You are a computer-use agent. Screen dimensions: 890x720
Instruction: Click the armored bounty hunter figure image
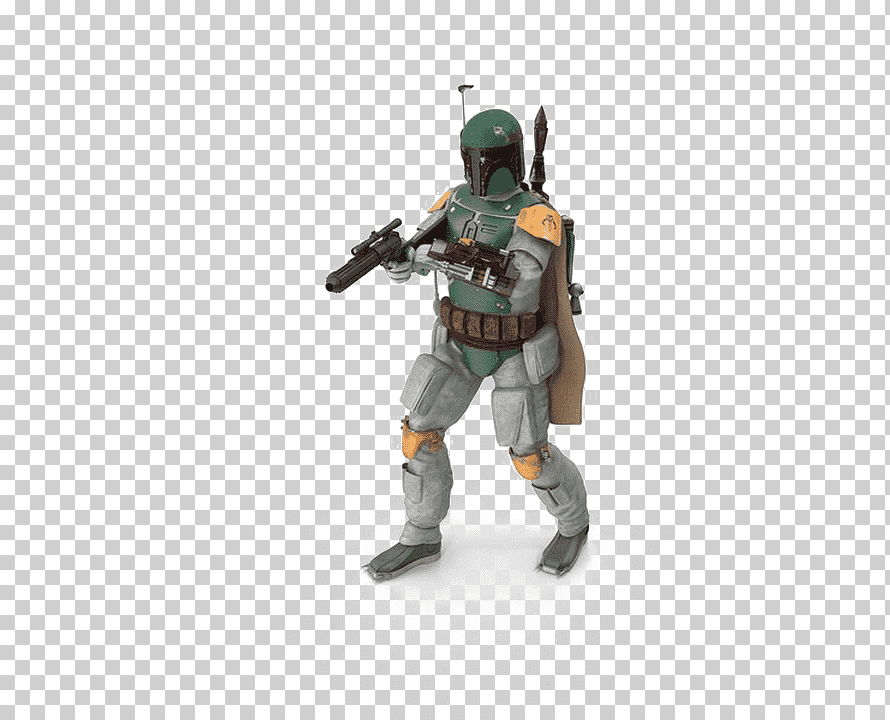(457, 332)
